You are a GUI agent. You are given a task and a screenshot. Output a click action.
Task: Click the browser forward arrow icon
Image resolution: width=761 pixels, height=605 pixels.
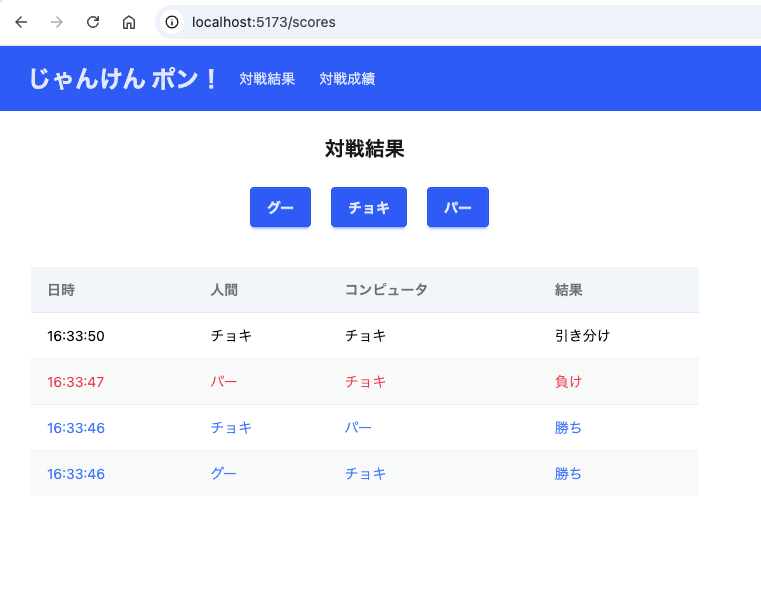pyautogui.click(x=57, y=22)
